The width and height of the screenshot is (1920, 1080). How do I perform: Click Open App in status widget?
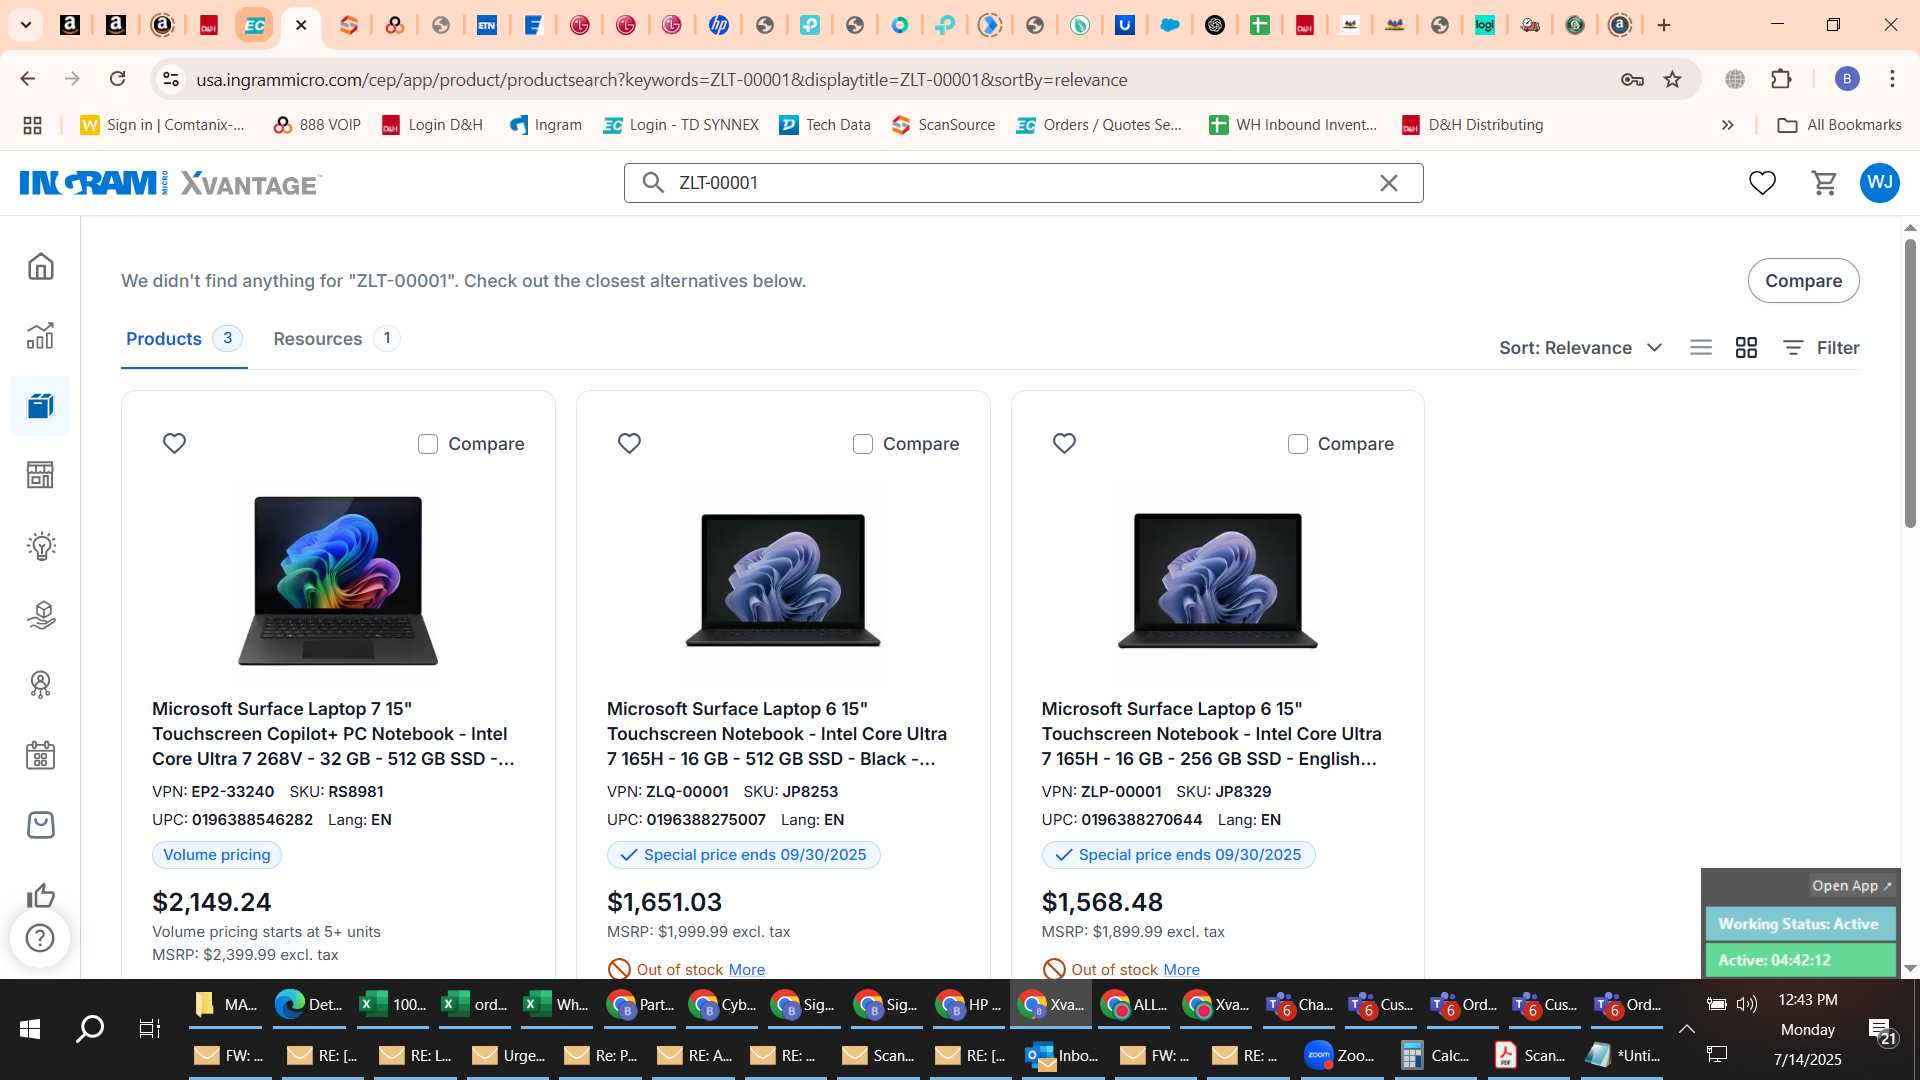click(1851, 886)
